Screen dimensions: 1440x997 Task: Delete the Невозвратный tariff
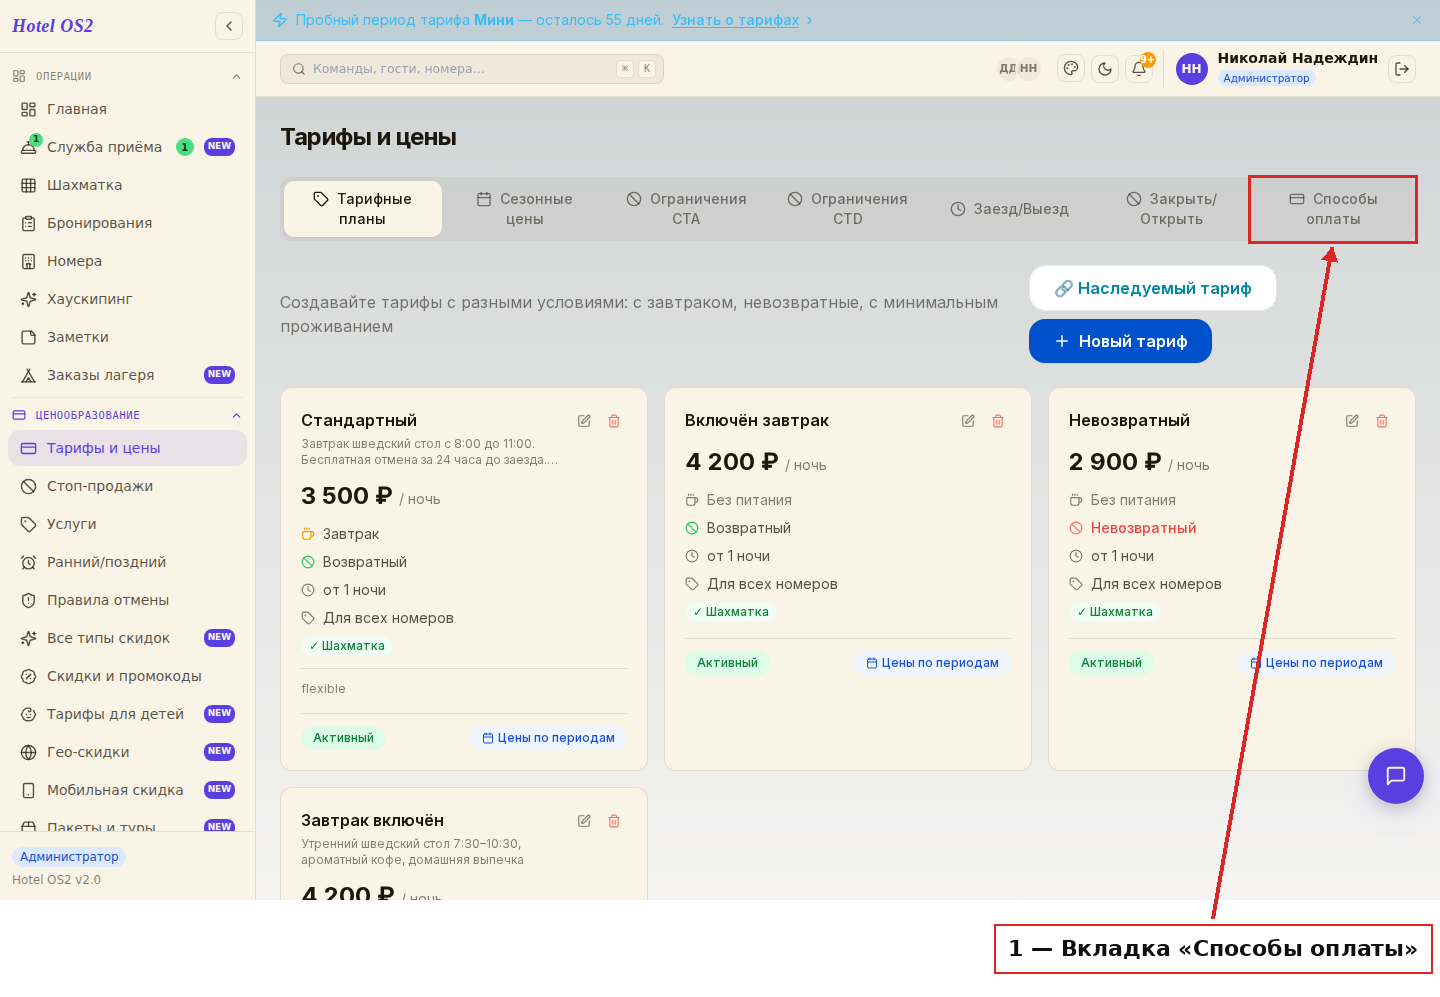[1382, 421]
